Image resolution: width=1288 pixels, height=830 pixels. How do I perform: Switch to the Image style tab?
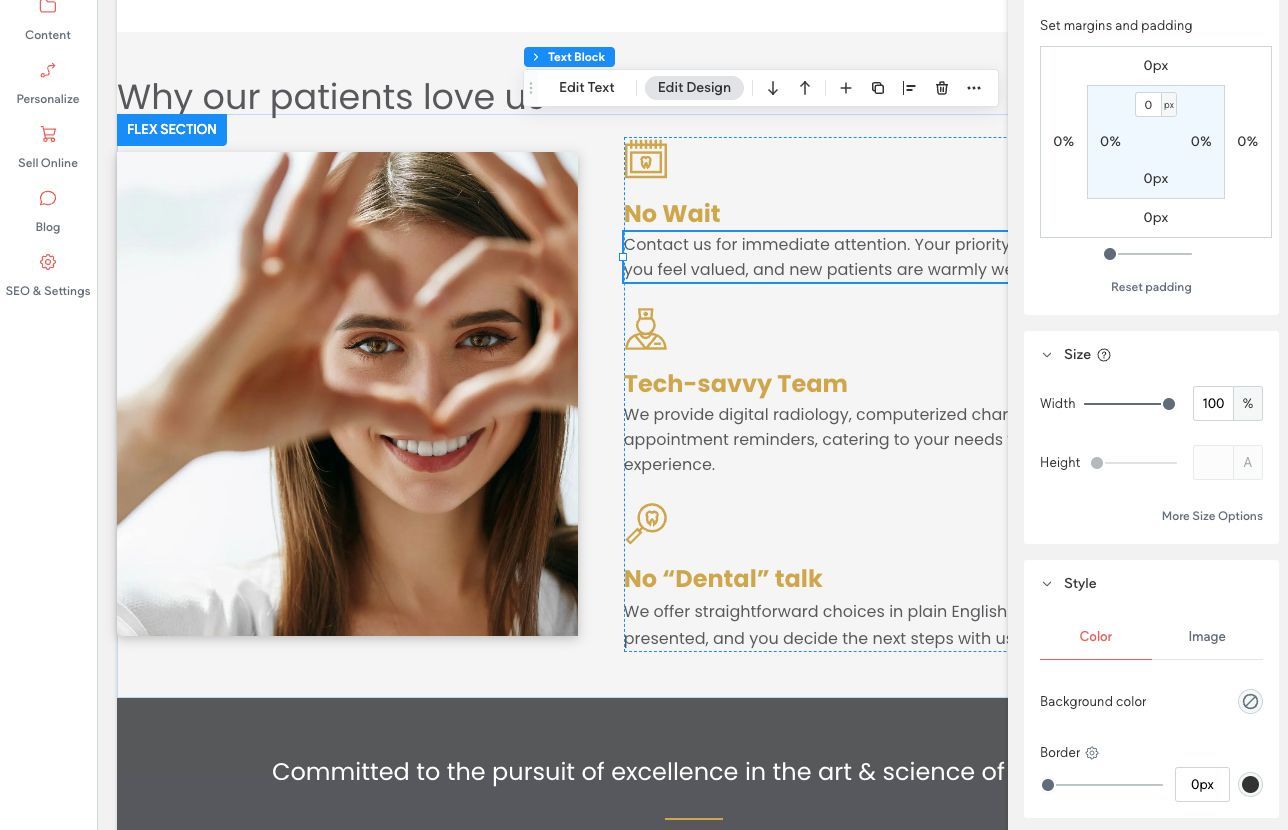pos(1207,637)
